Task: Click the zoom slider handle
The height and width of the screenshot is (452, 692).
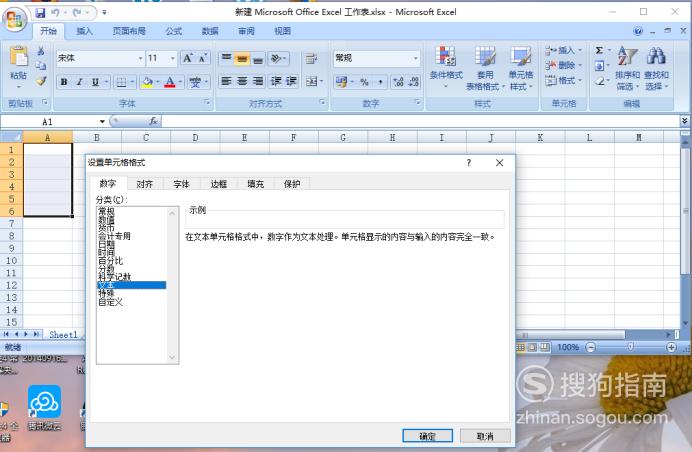Action: (x=631, y=347)
